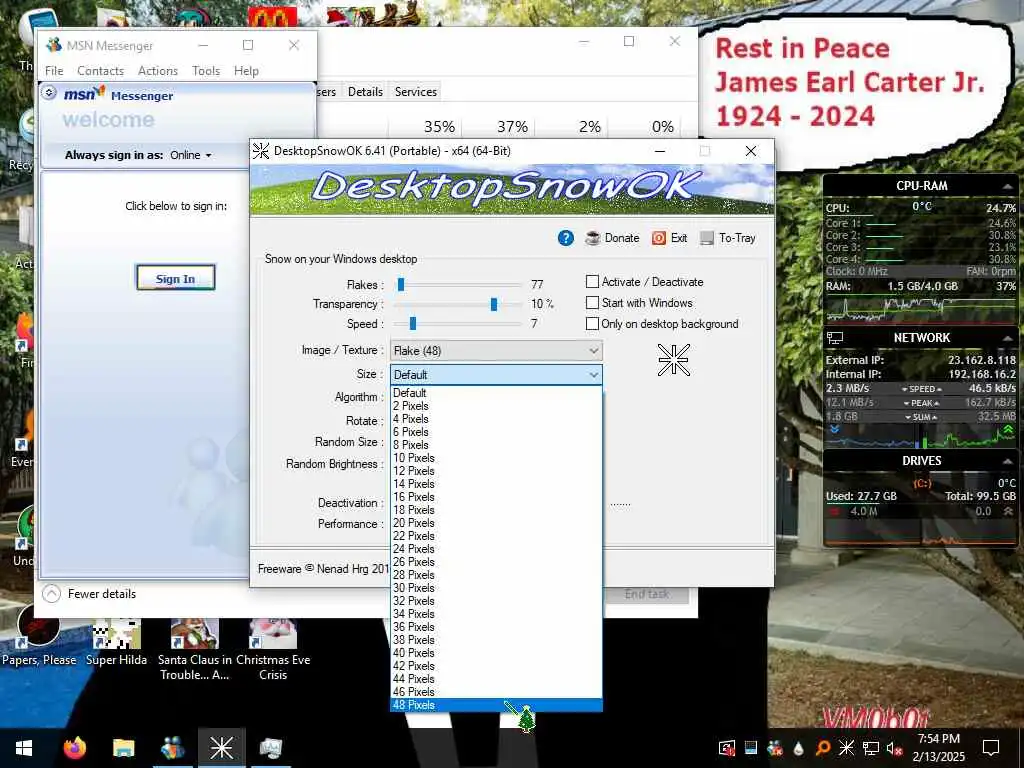Click the Speed slider handle
This screenshot has height=768, width=1024.
[x=413, y=323]
